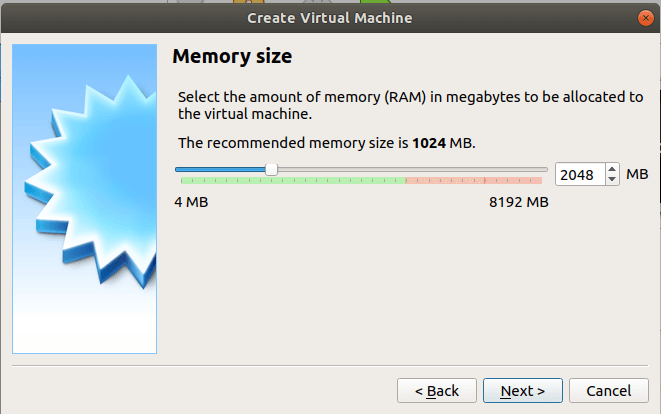Click the Next button
This screenshot has height=414, width=661.
click(x=522, y=390)
